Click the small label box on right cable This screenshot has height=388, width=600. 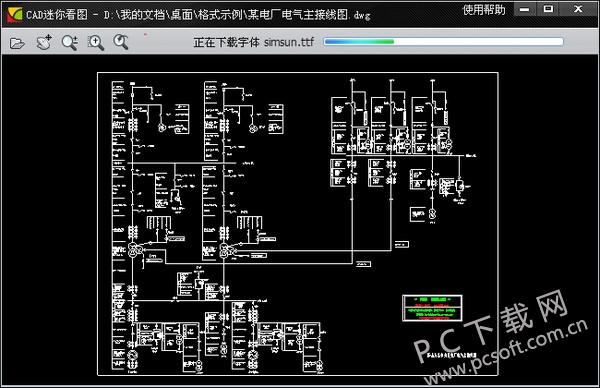tap(401, 244)
